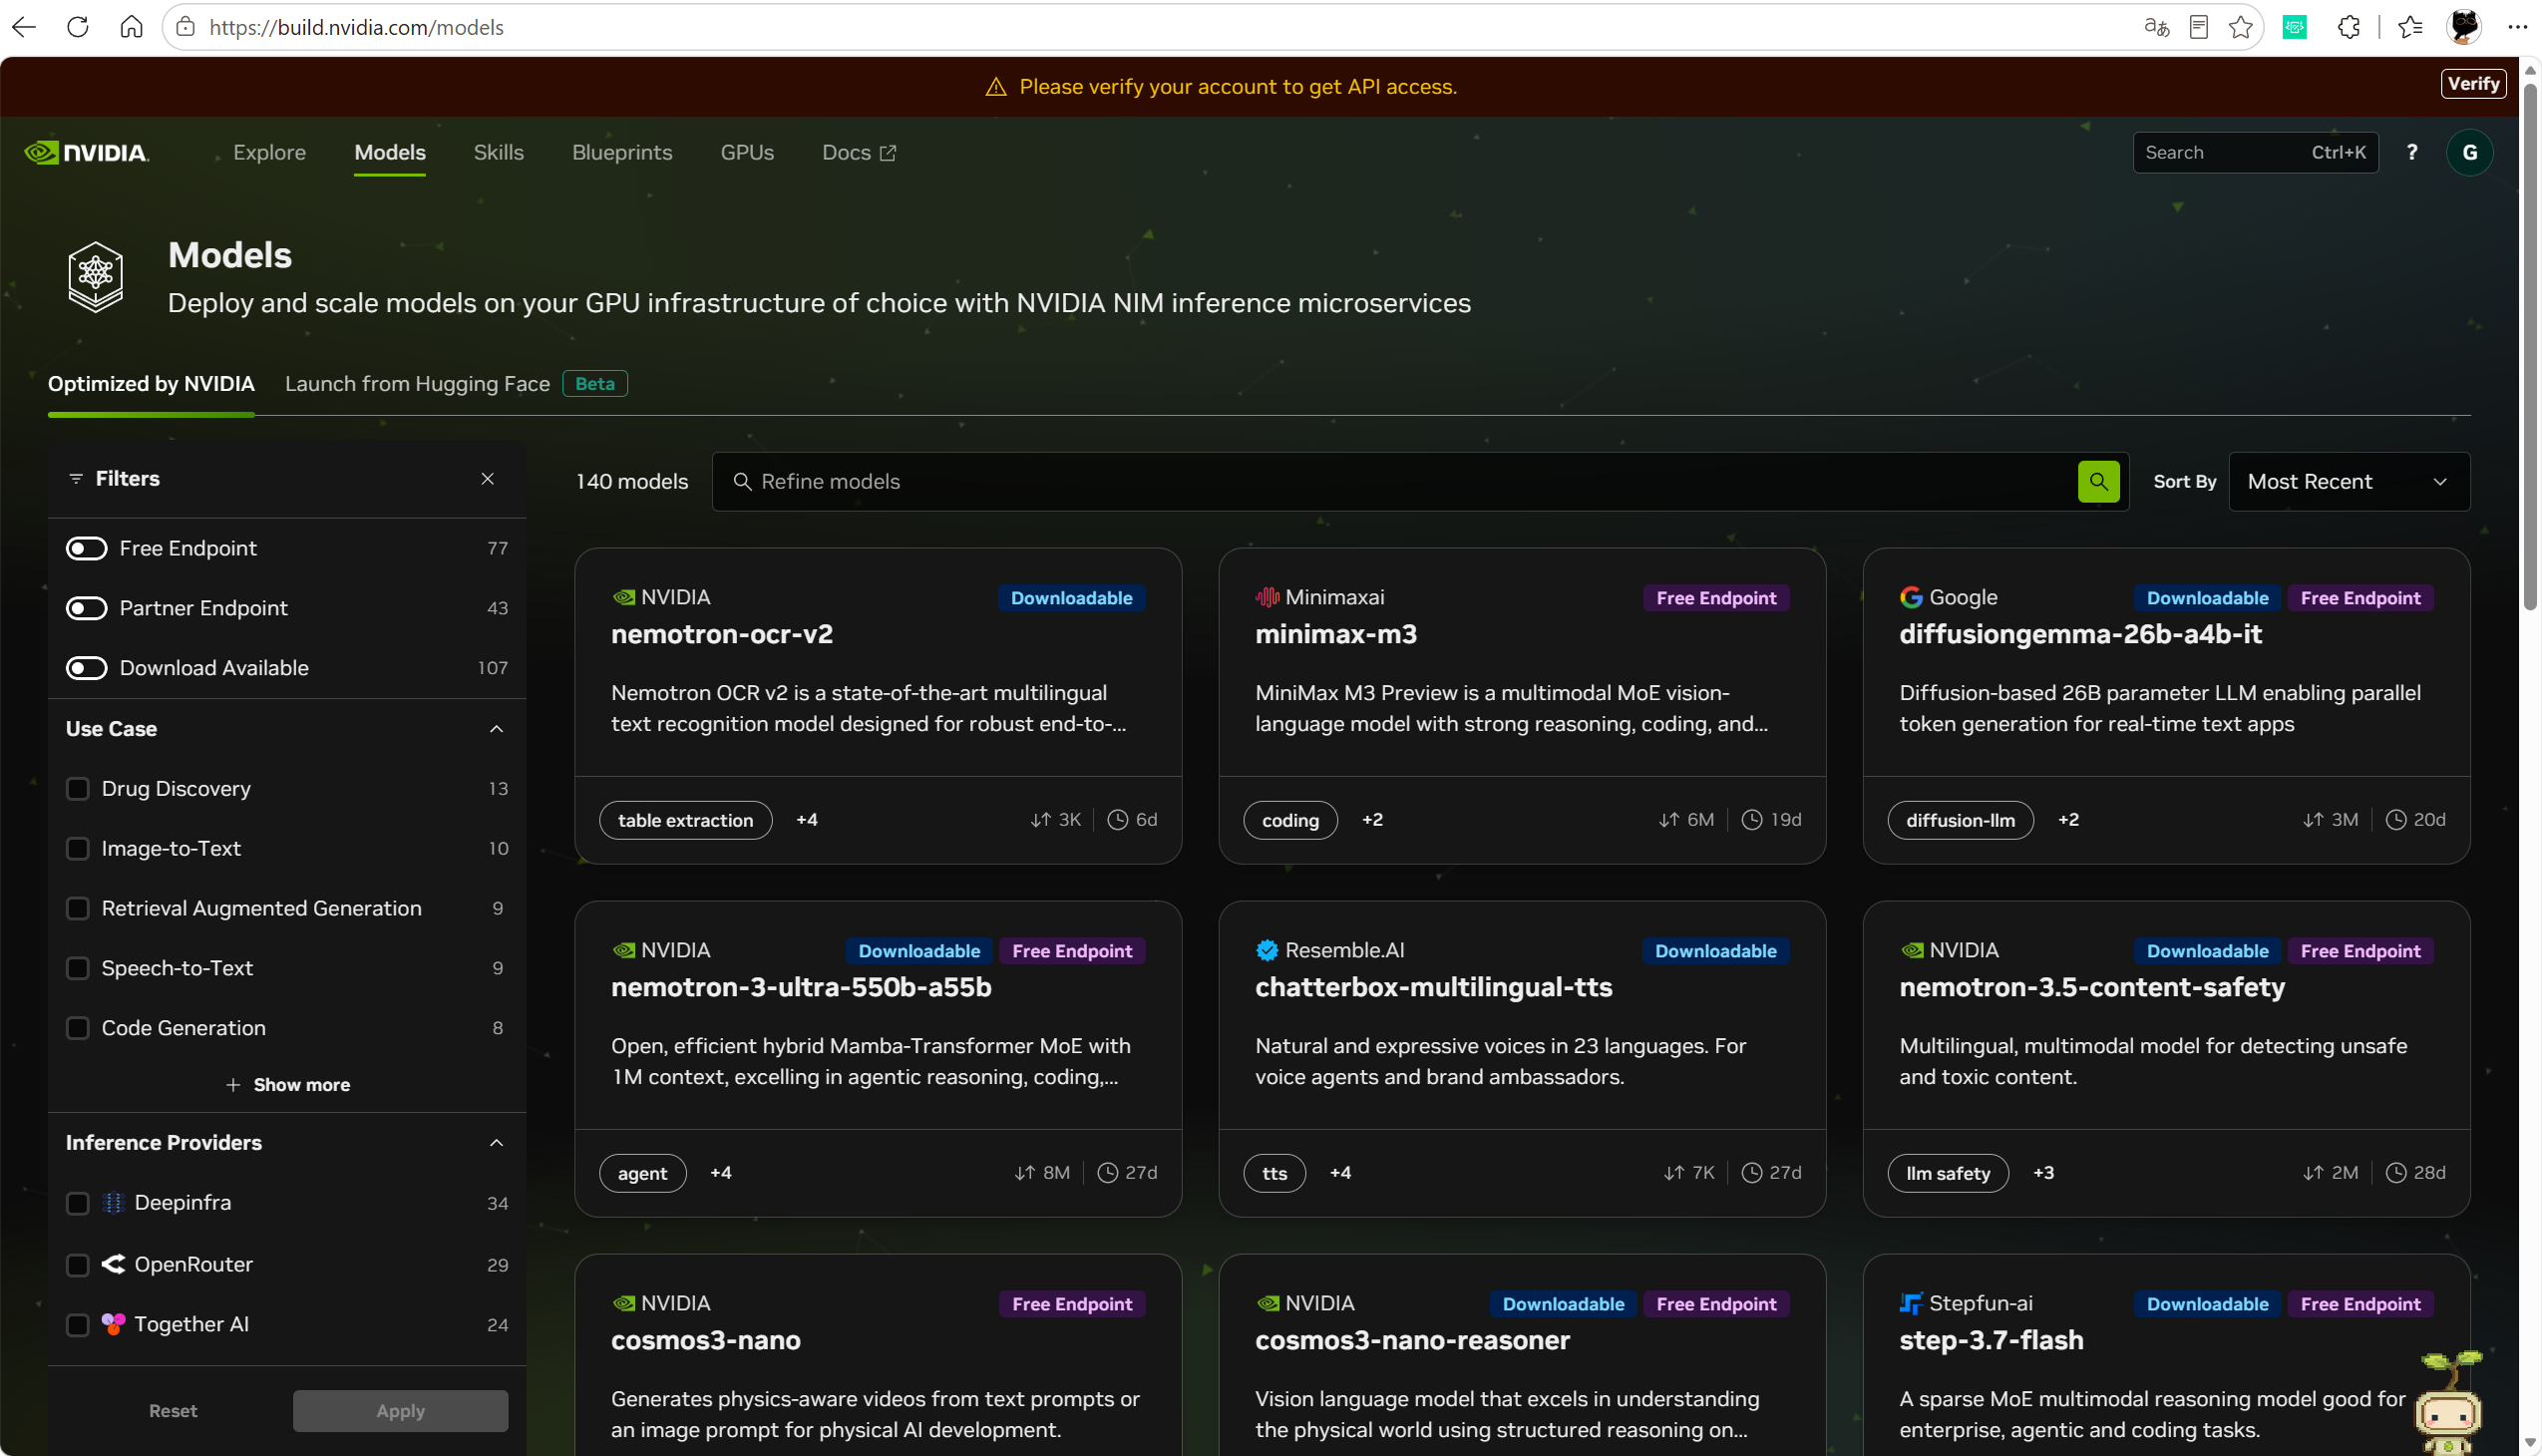Viewport: 2542px width, 1456px height.
Task: Open the GPUs nav item
Action: [x=747, y=152]
